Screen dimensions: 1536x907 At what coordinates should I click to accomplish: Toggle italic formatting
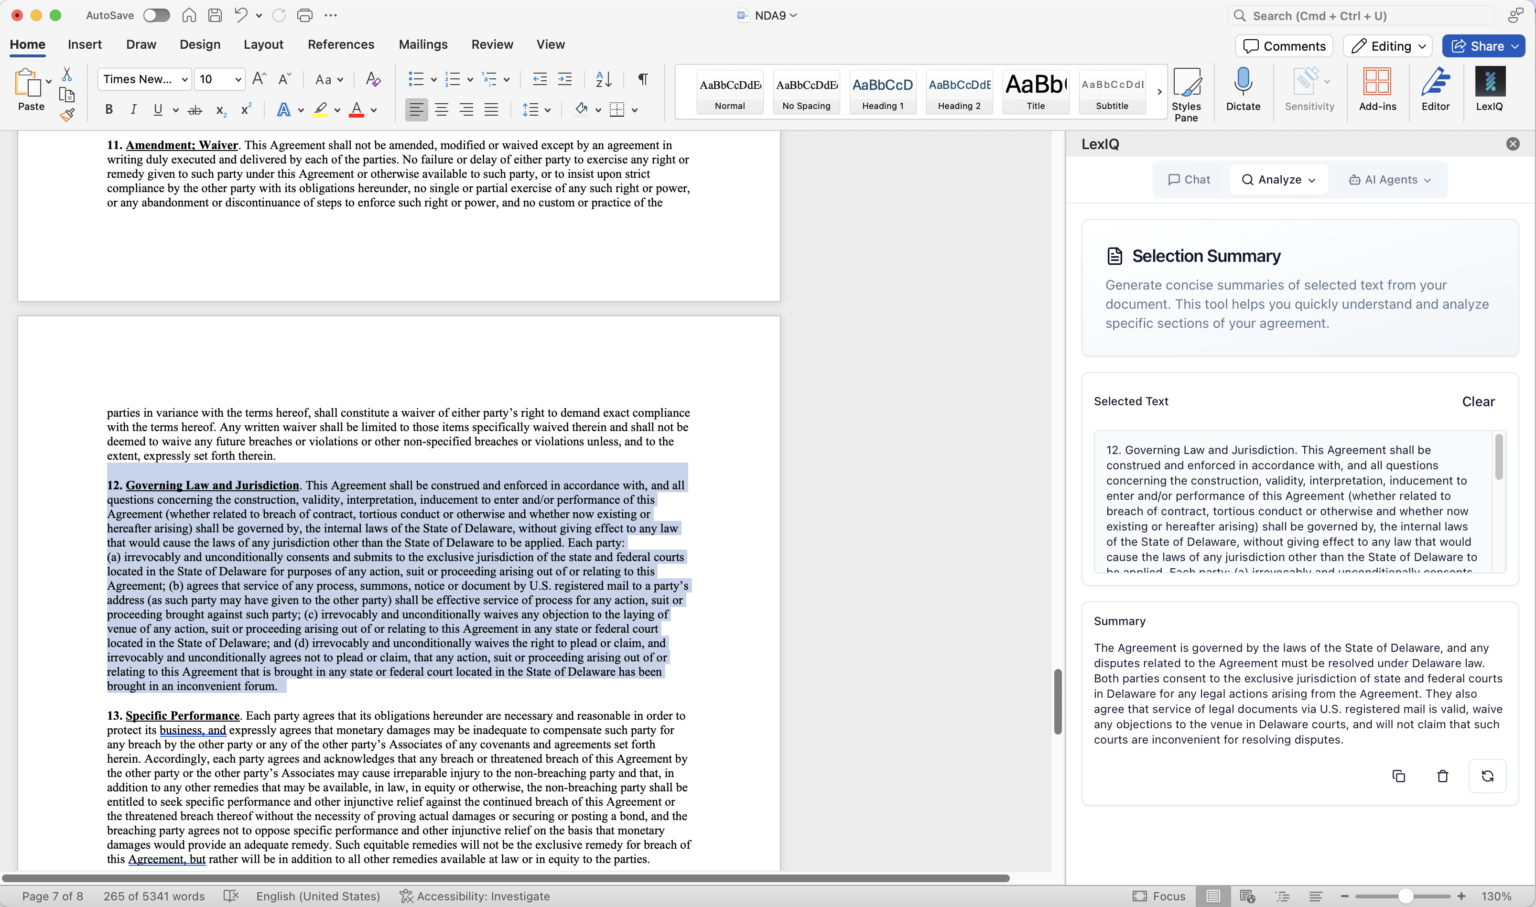133,110
